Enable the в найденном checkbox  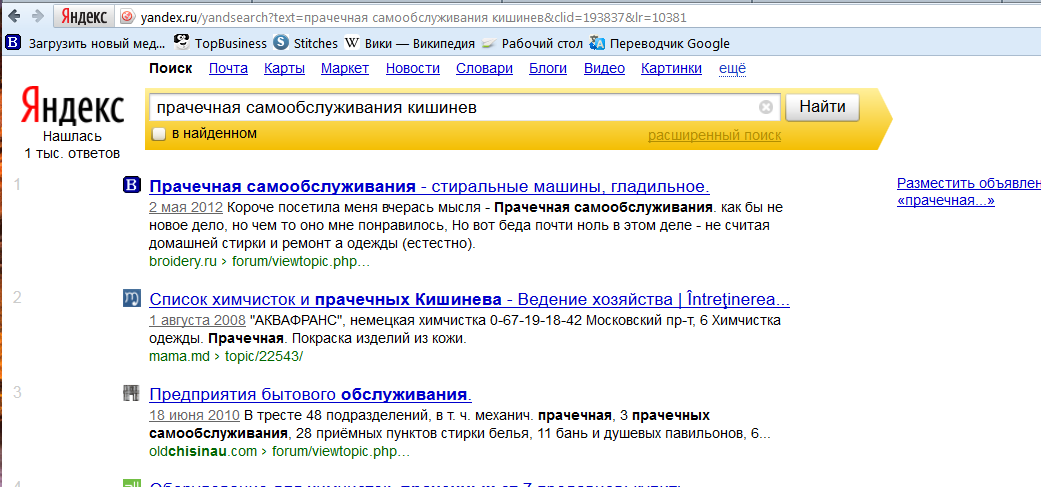coord(159,134)
